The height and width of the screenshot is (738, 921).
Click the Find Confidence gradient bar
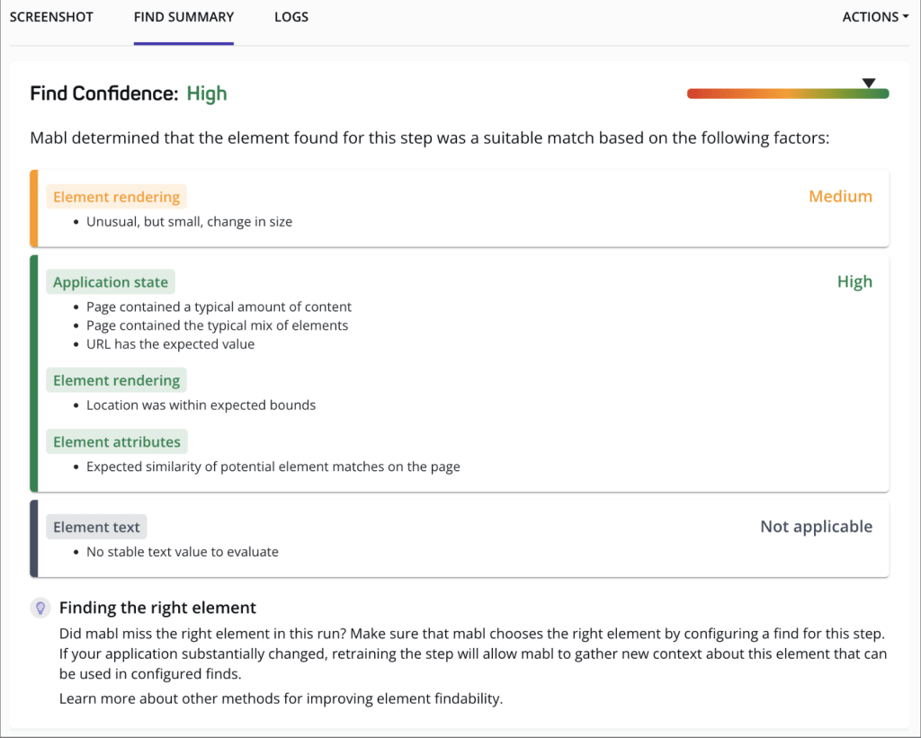pyautogui.click(x=787, y=94)
